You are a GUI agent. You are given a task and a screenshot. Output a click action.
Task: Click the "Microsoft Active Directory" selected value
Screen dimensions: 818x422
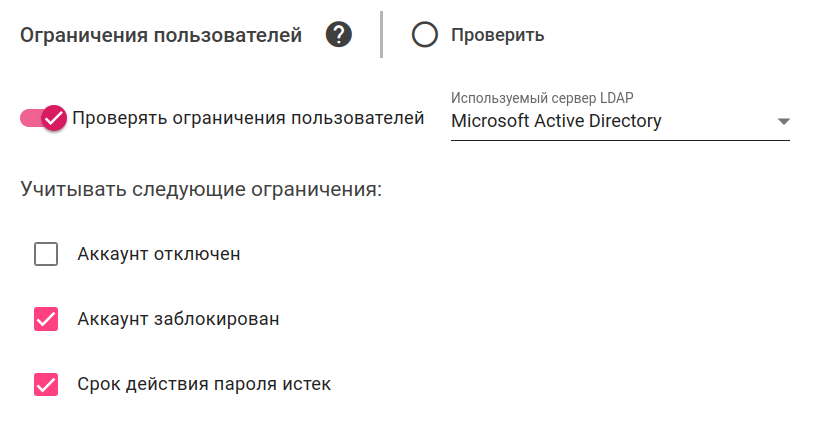[x=556, y=122]
